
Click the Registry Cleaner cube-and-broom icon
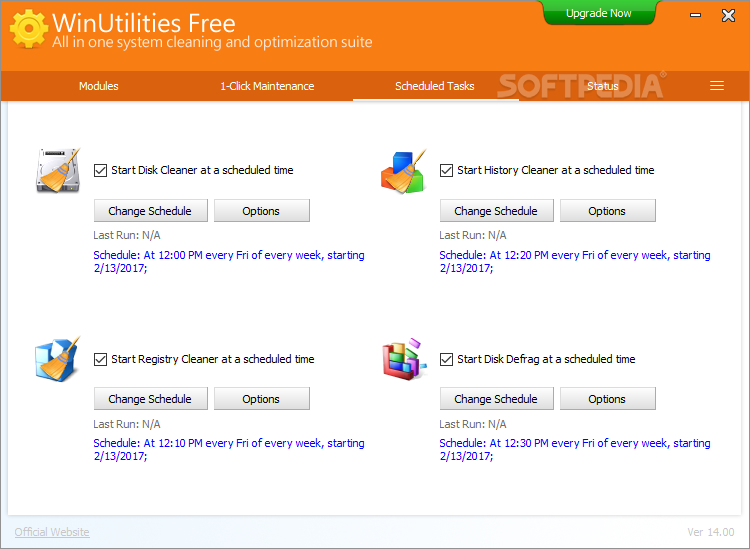click(57, 359)
